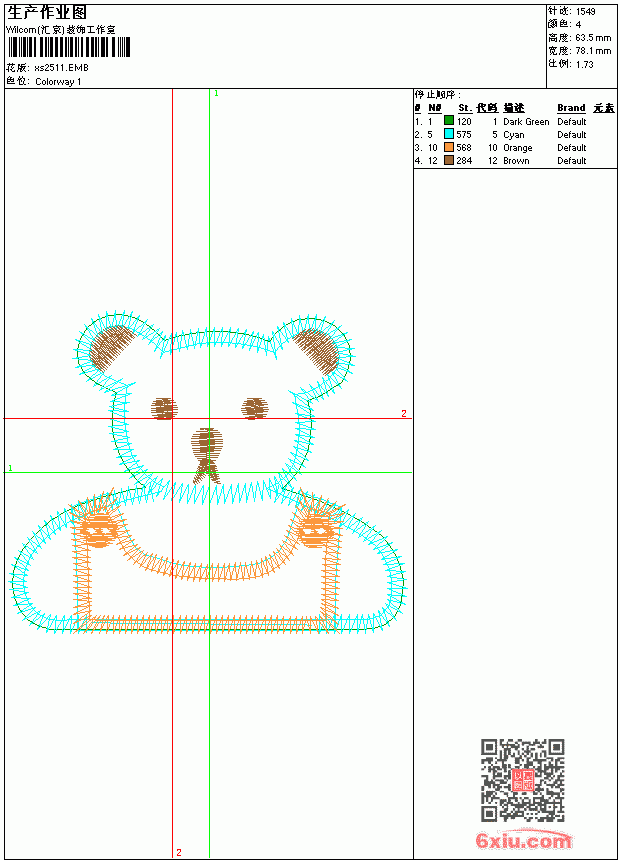Click the red marker 2 on horizontal guide

click(x=404, y=414)
